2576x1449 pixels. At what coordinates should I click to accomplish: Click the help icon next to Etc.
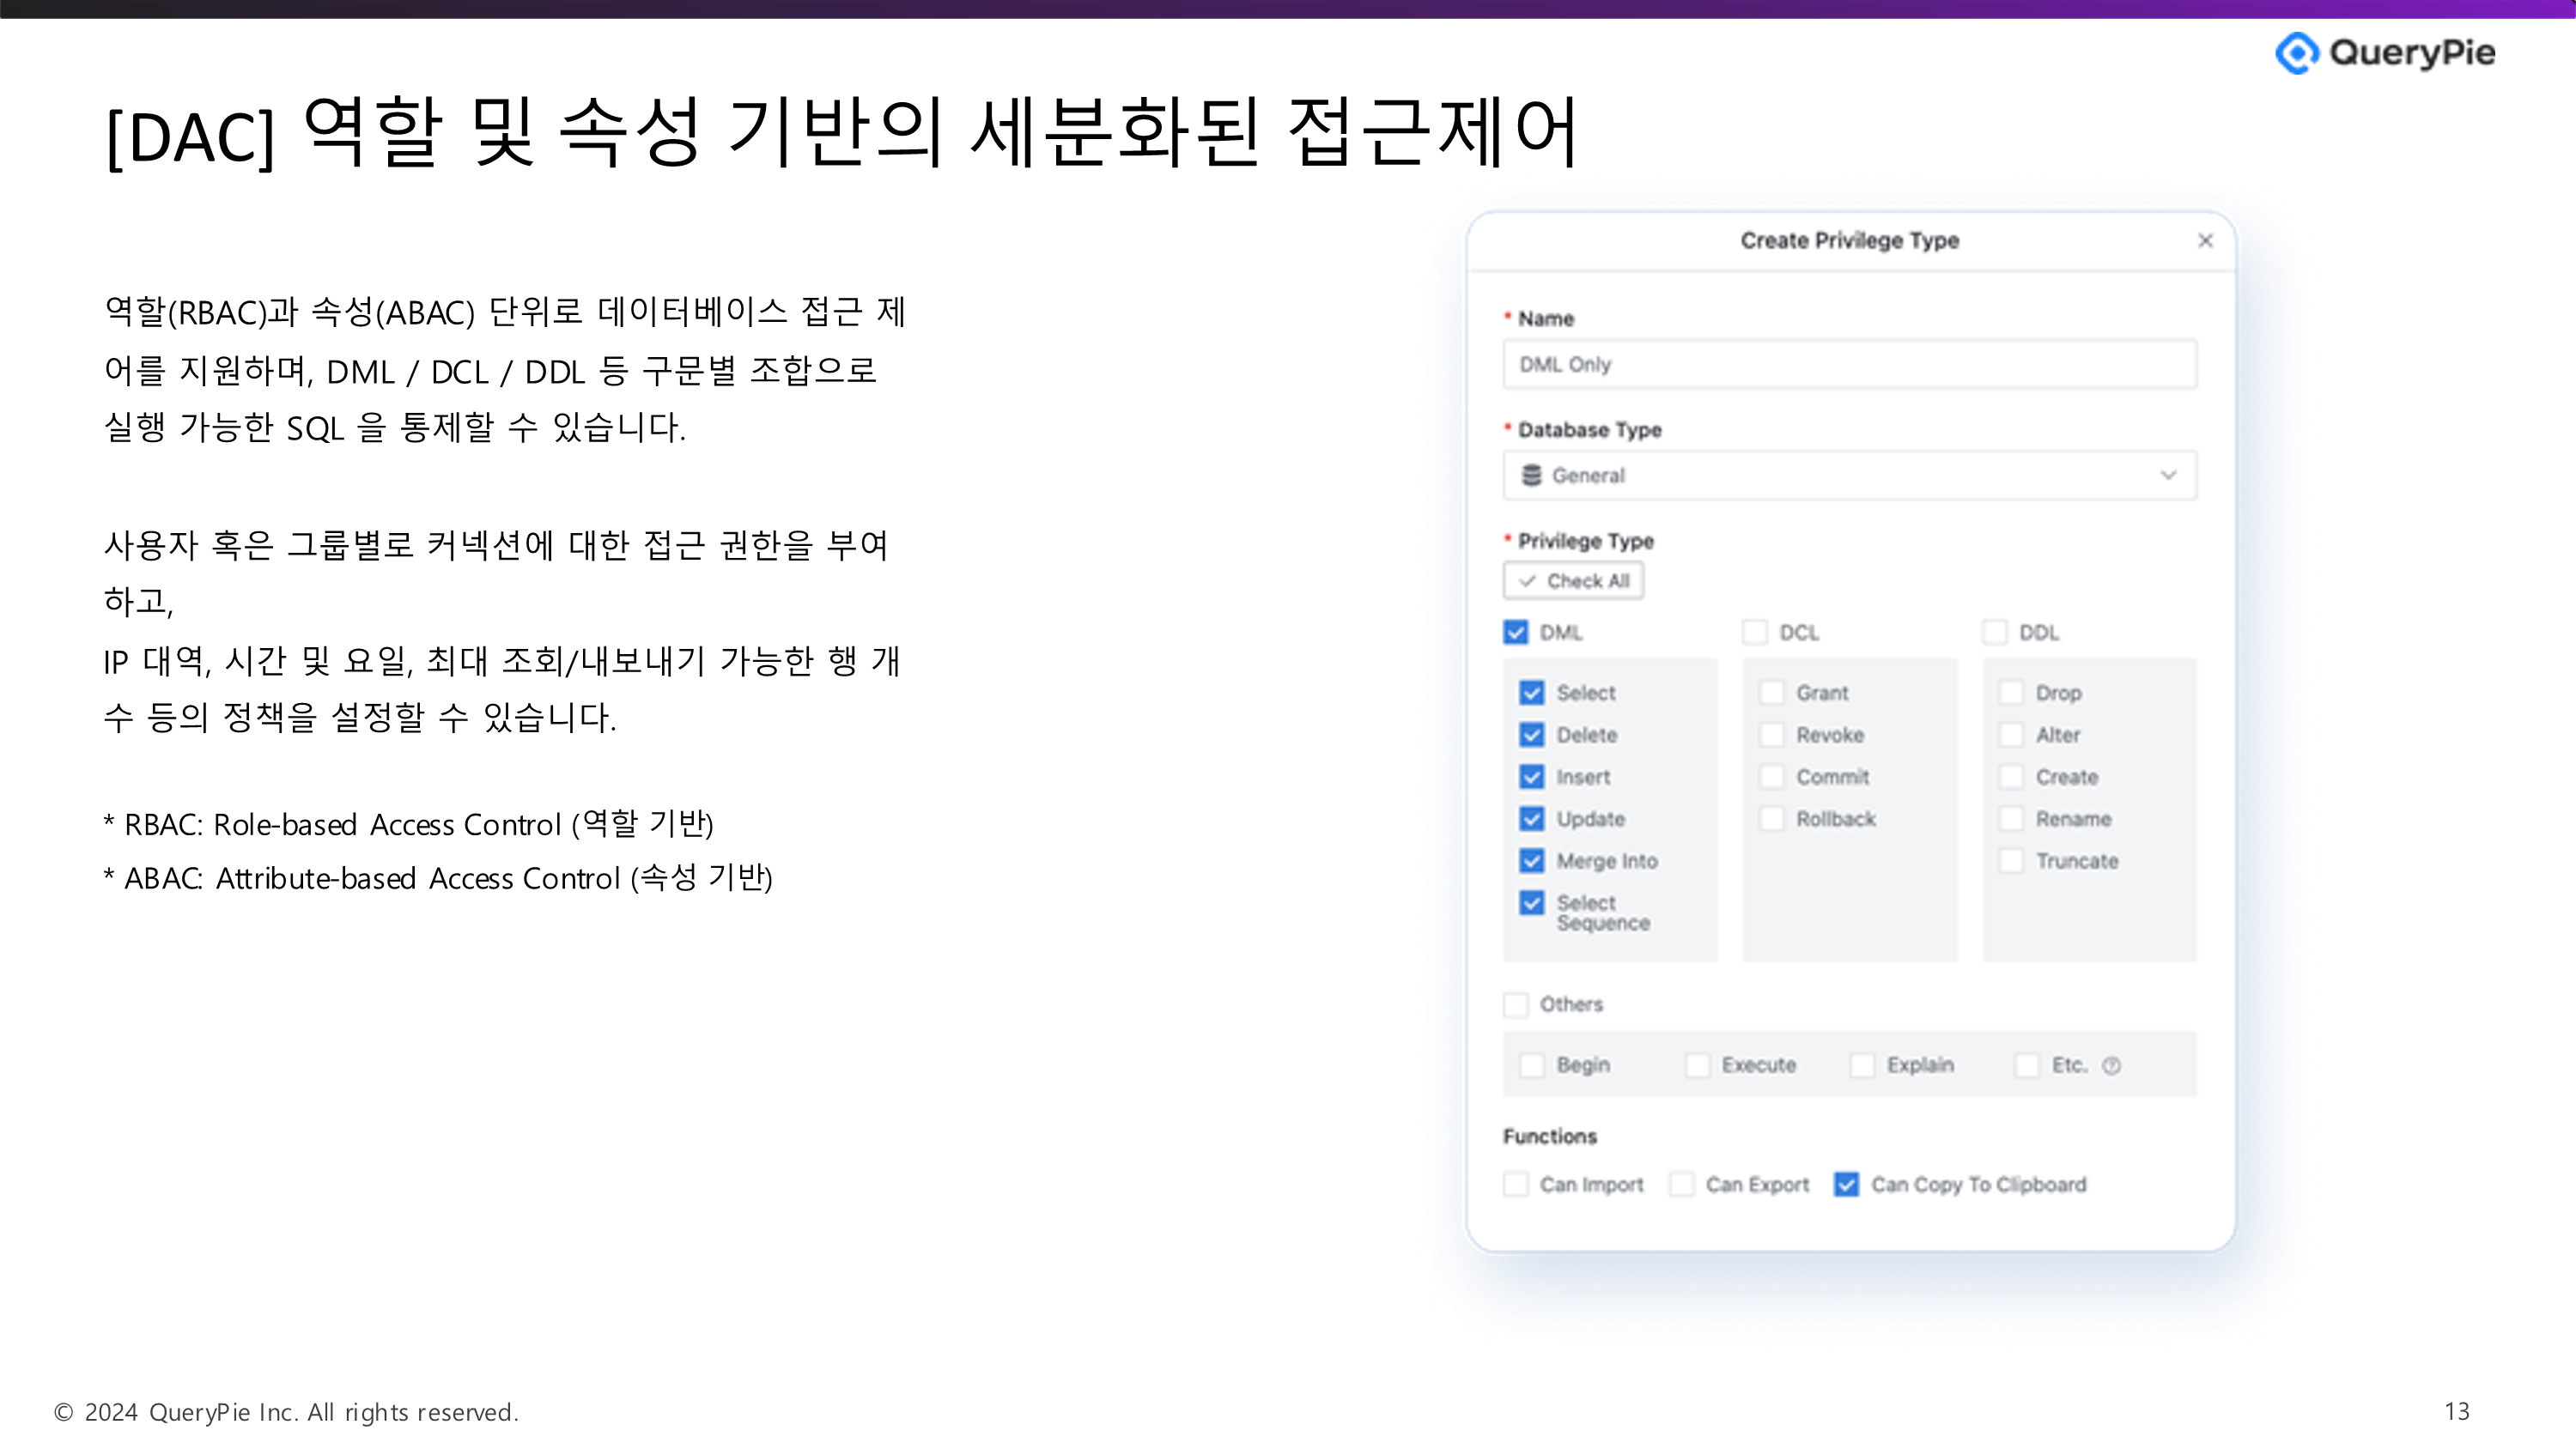click(2111, 1066)
